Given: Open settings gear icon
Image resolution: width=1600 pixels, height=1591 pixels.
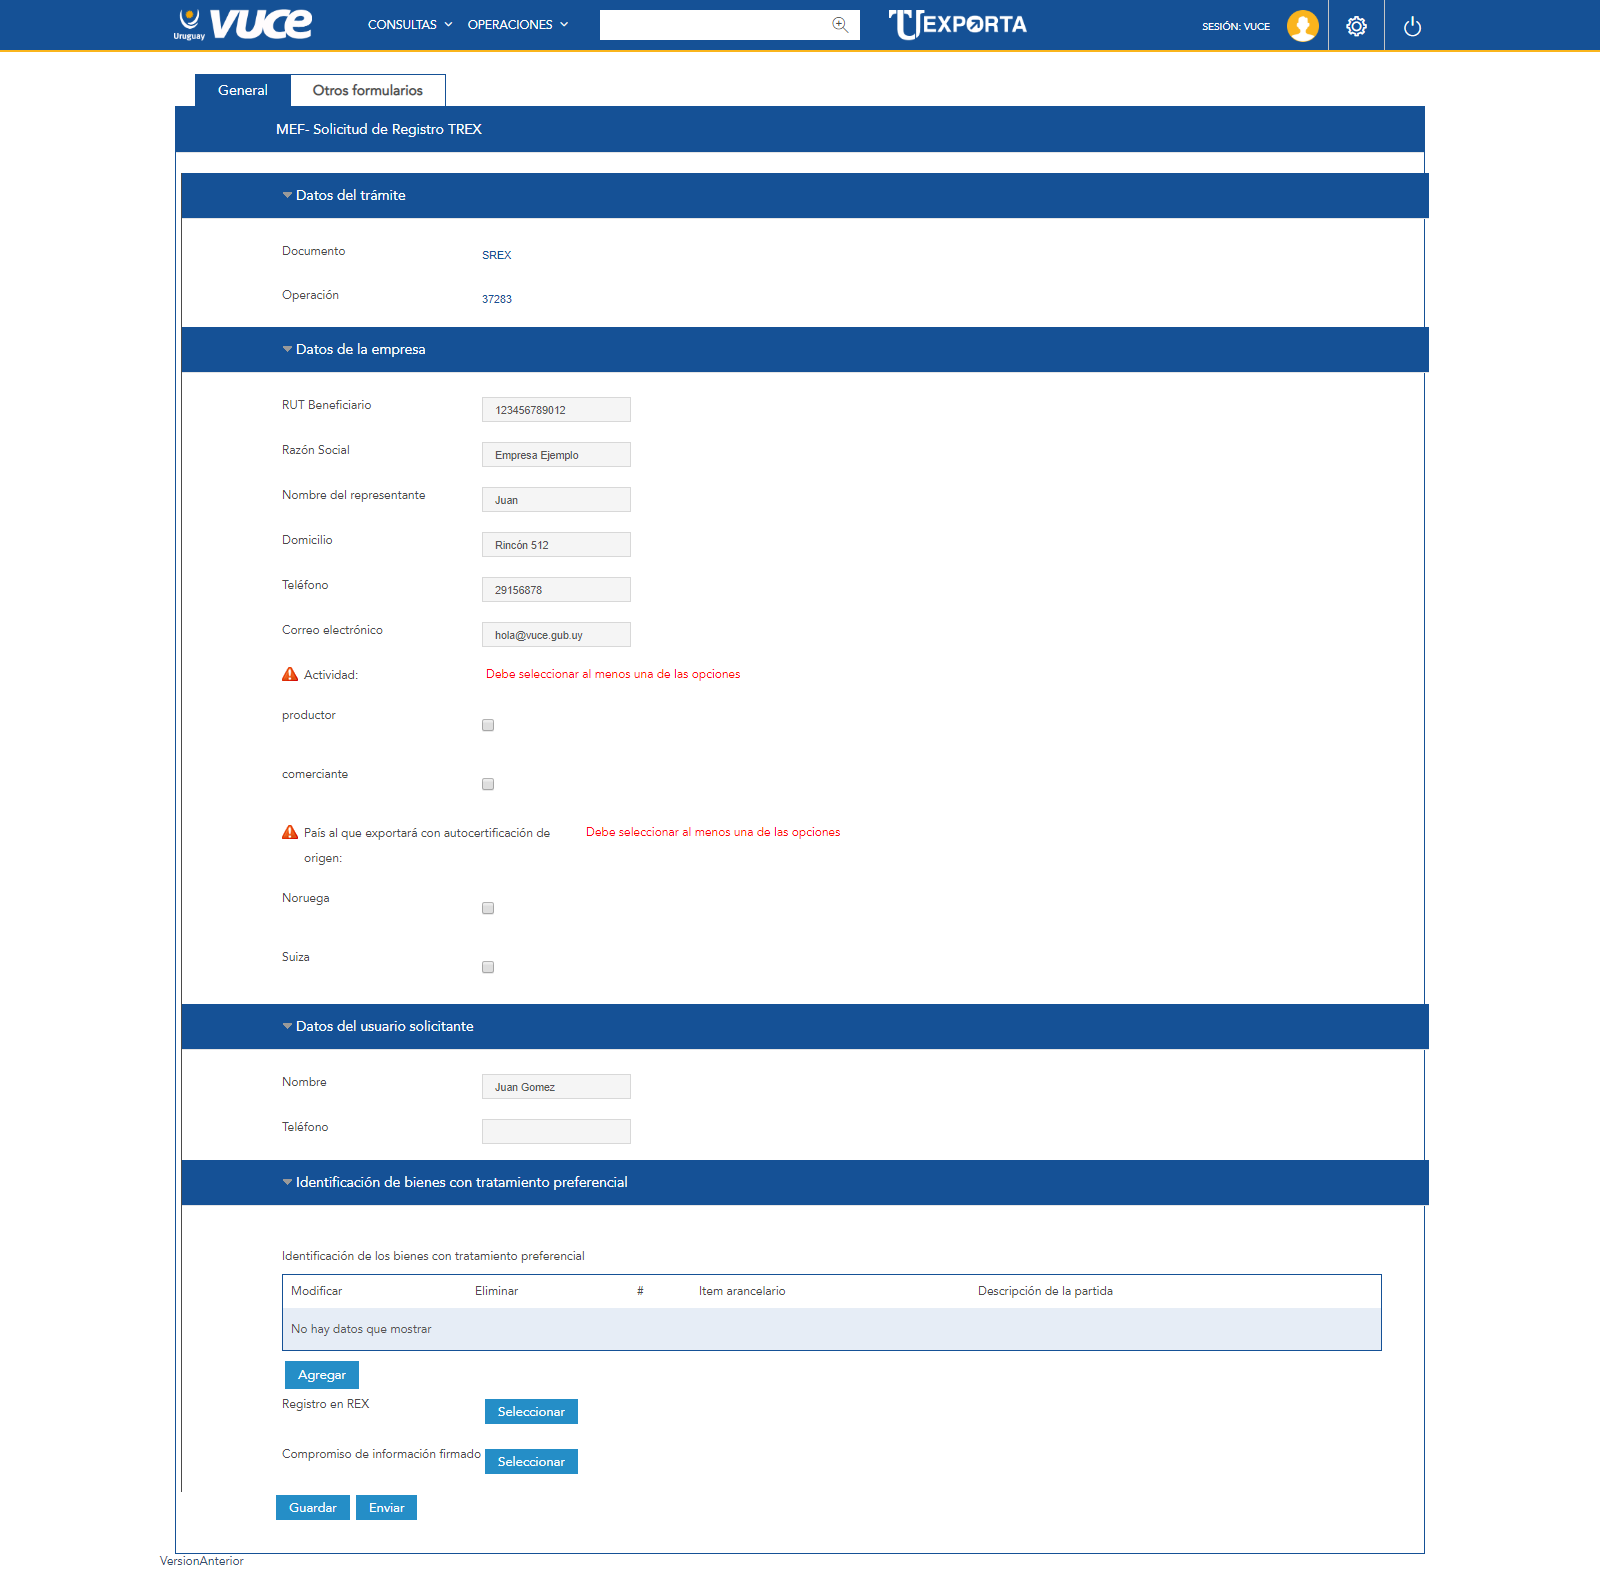Looking at the screenshot, I should coord(1356,26).
